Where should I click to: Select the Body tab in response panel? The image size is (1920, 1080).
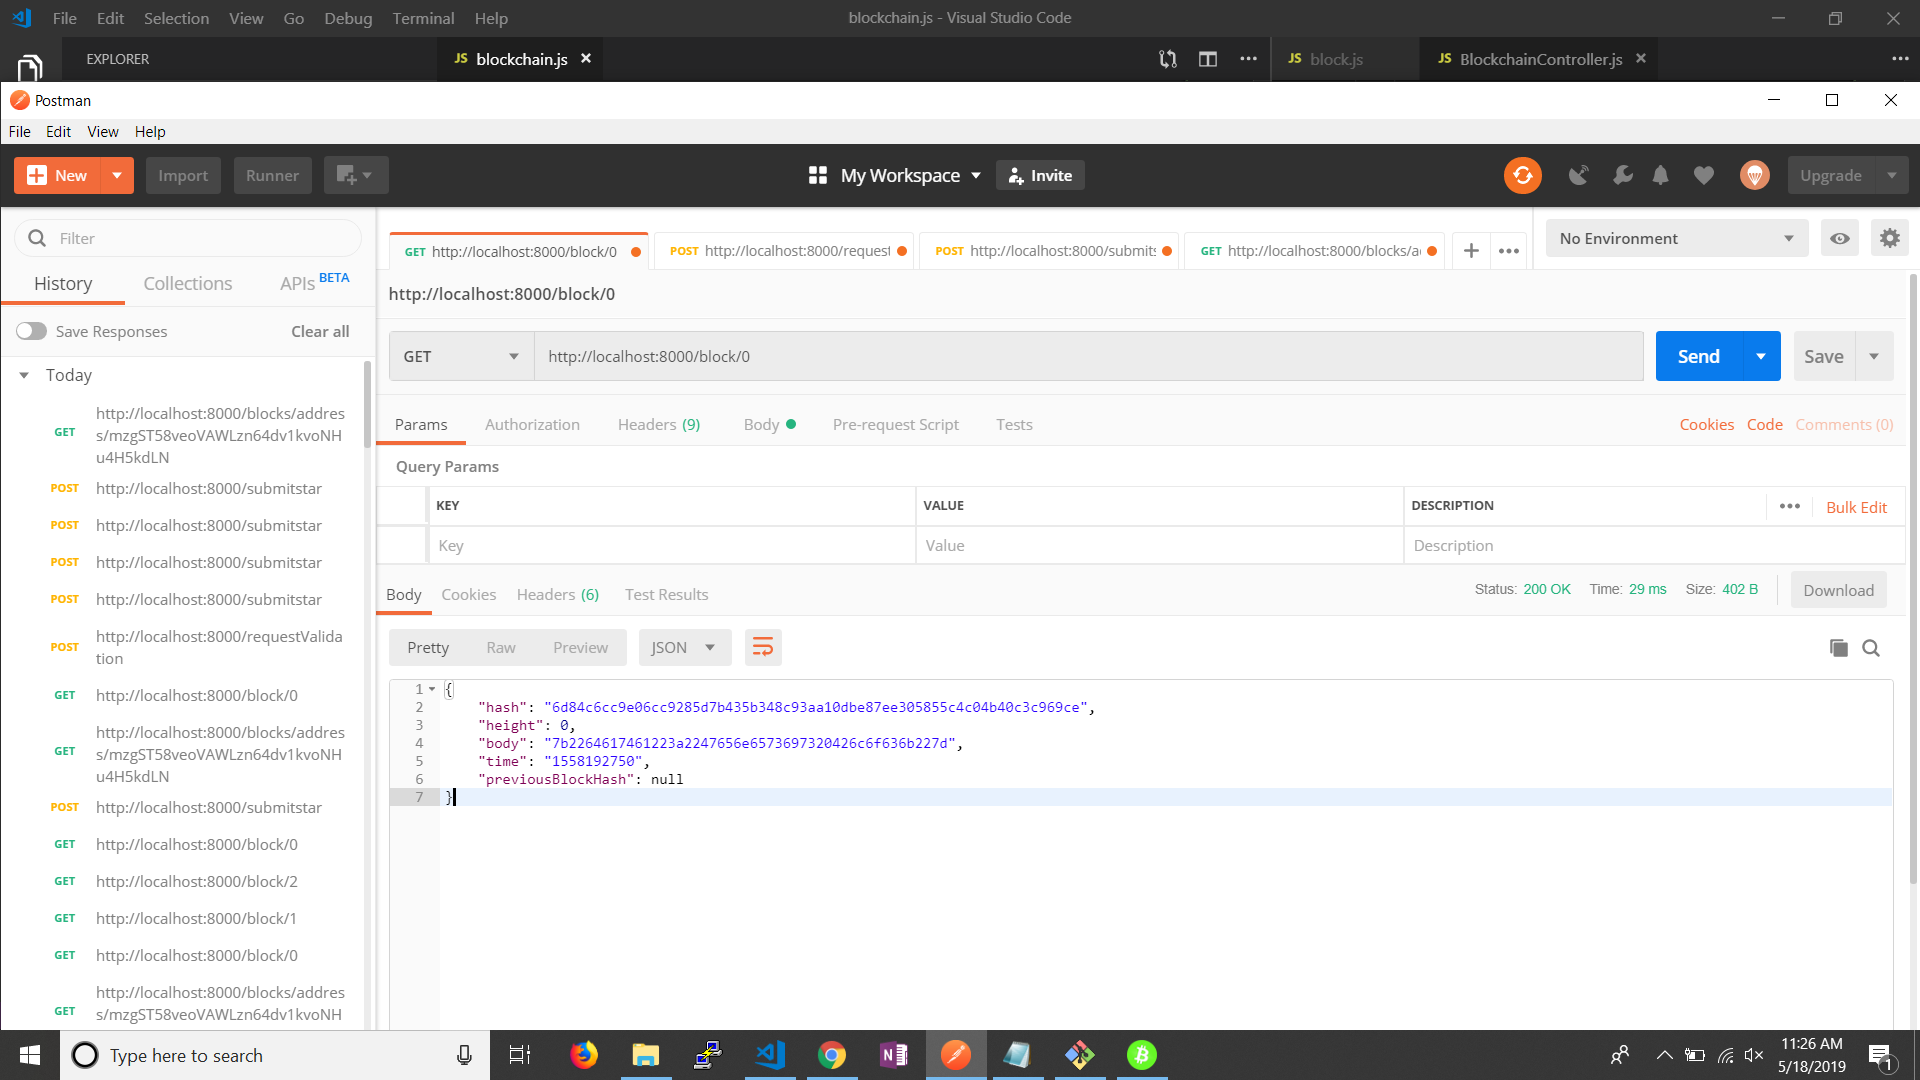tap(405, 593)
